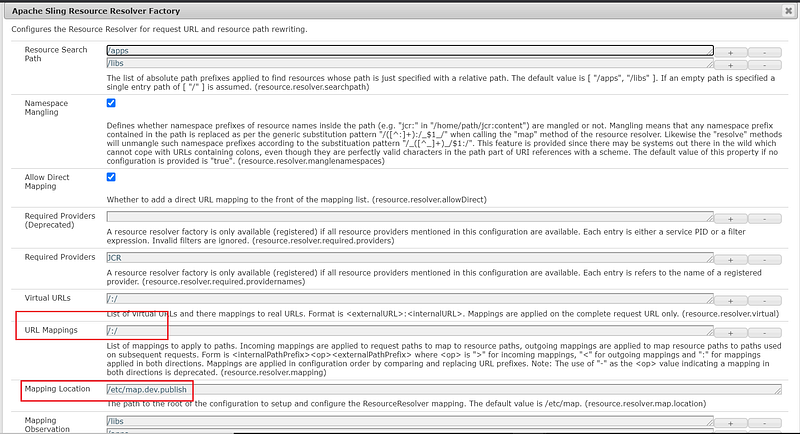The height and width of the screenshot is (434, 800).
Task: Add a Virtual URLs entry
Action: click(731, 301)
